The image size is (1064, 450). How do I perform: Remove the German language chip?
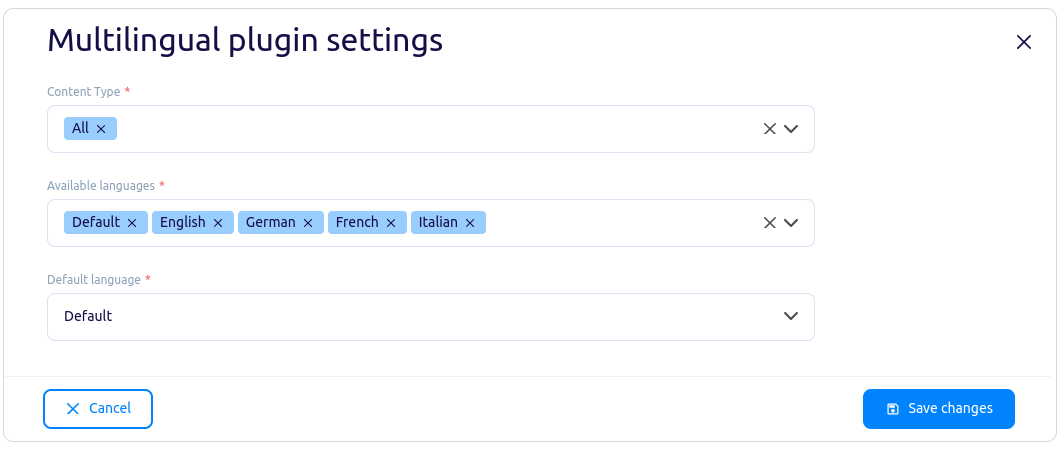[x=308, y=223]
